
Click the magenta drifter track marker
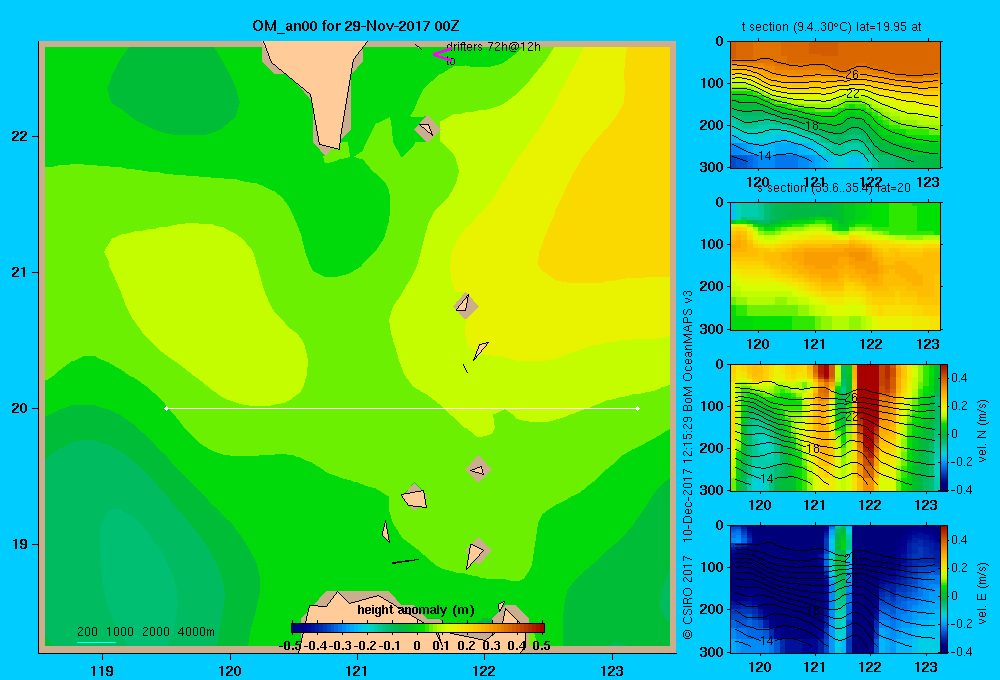coord(442,54)
